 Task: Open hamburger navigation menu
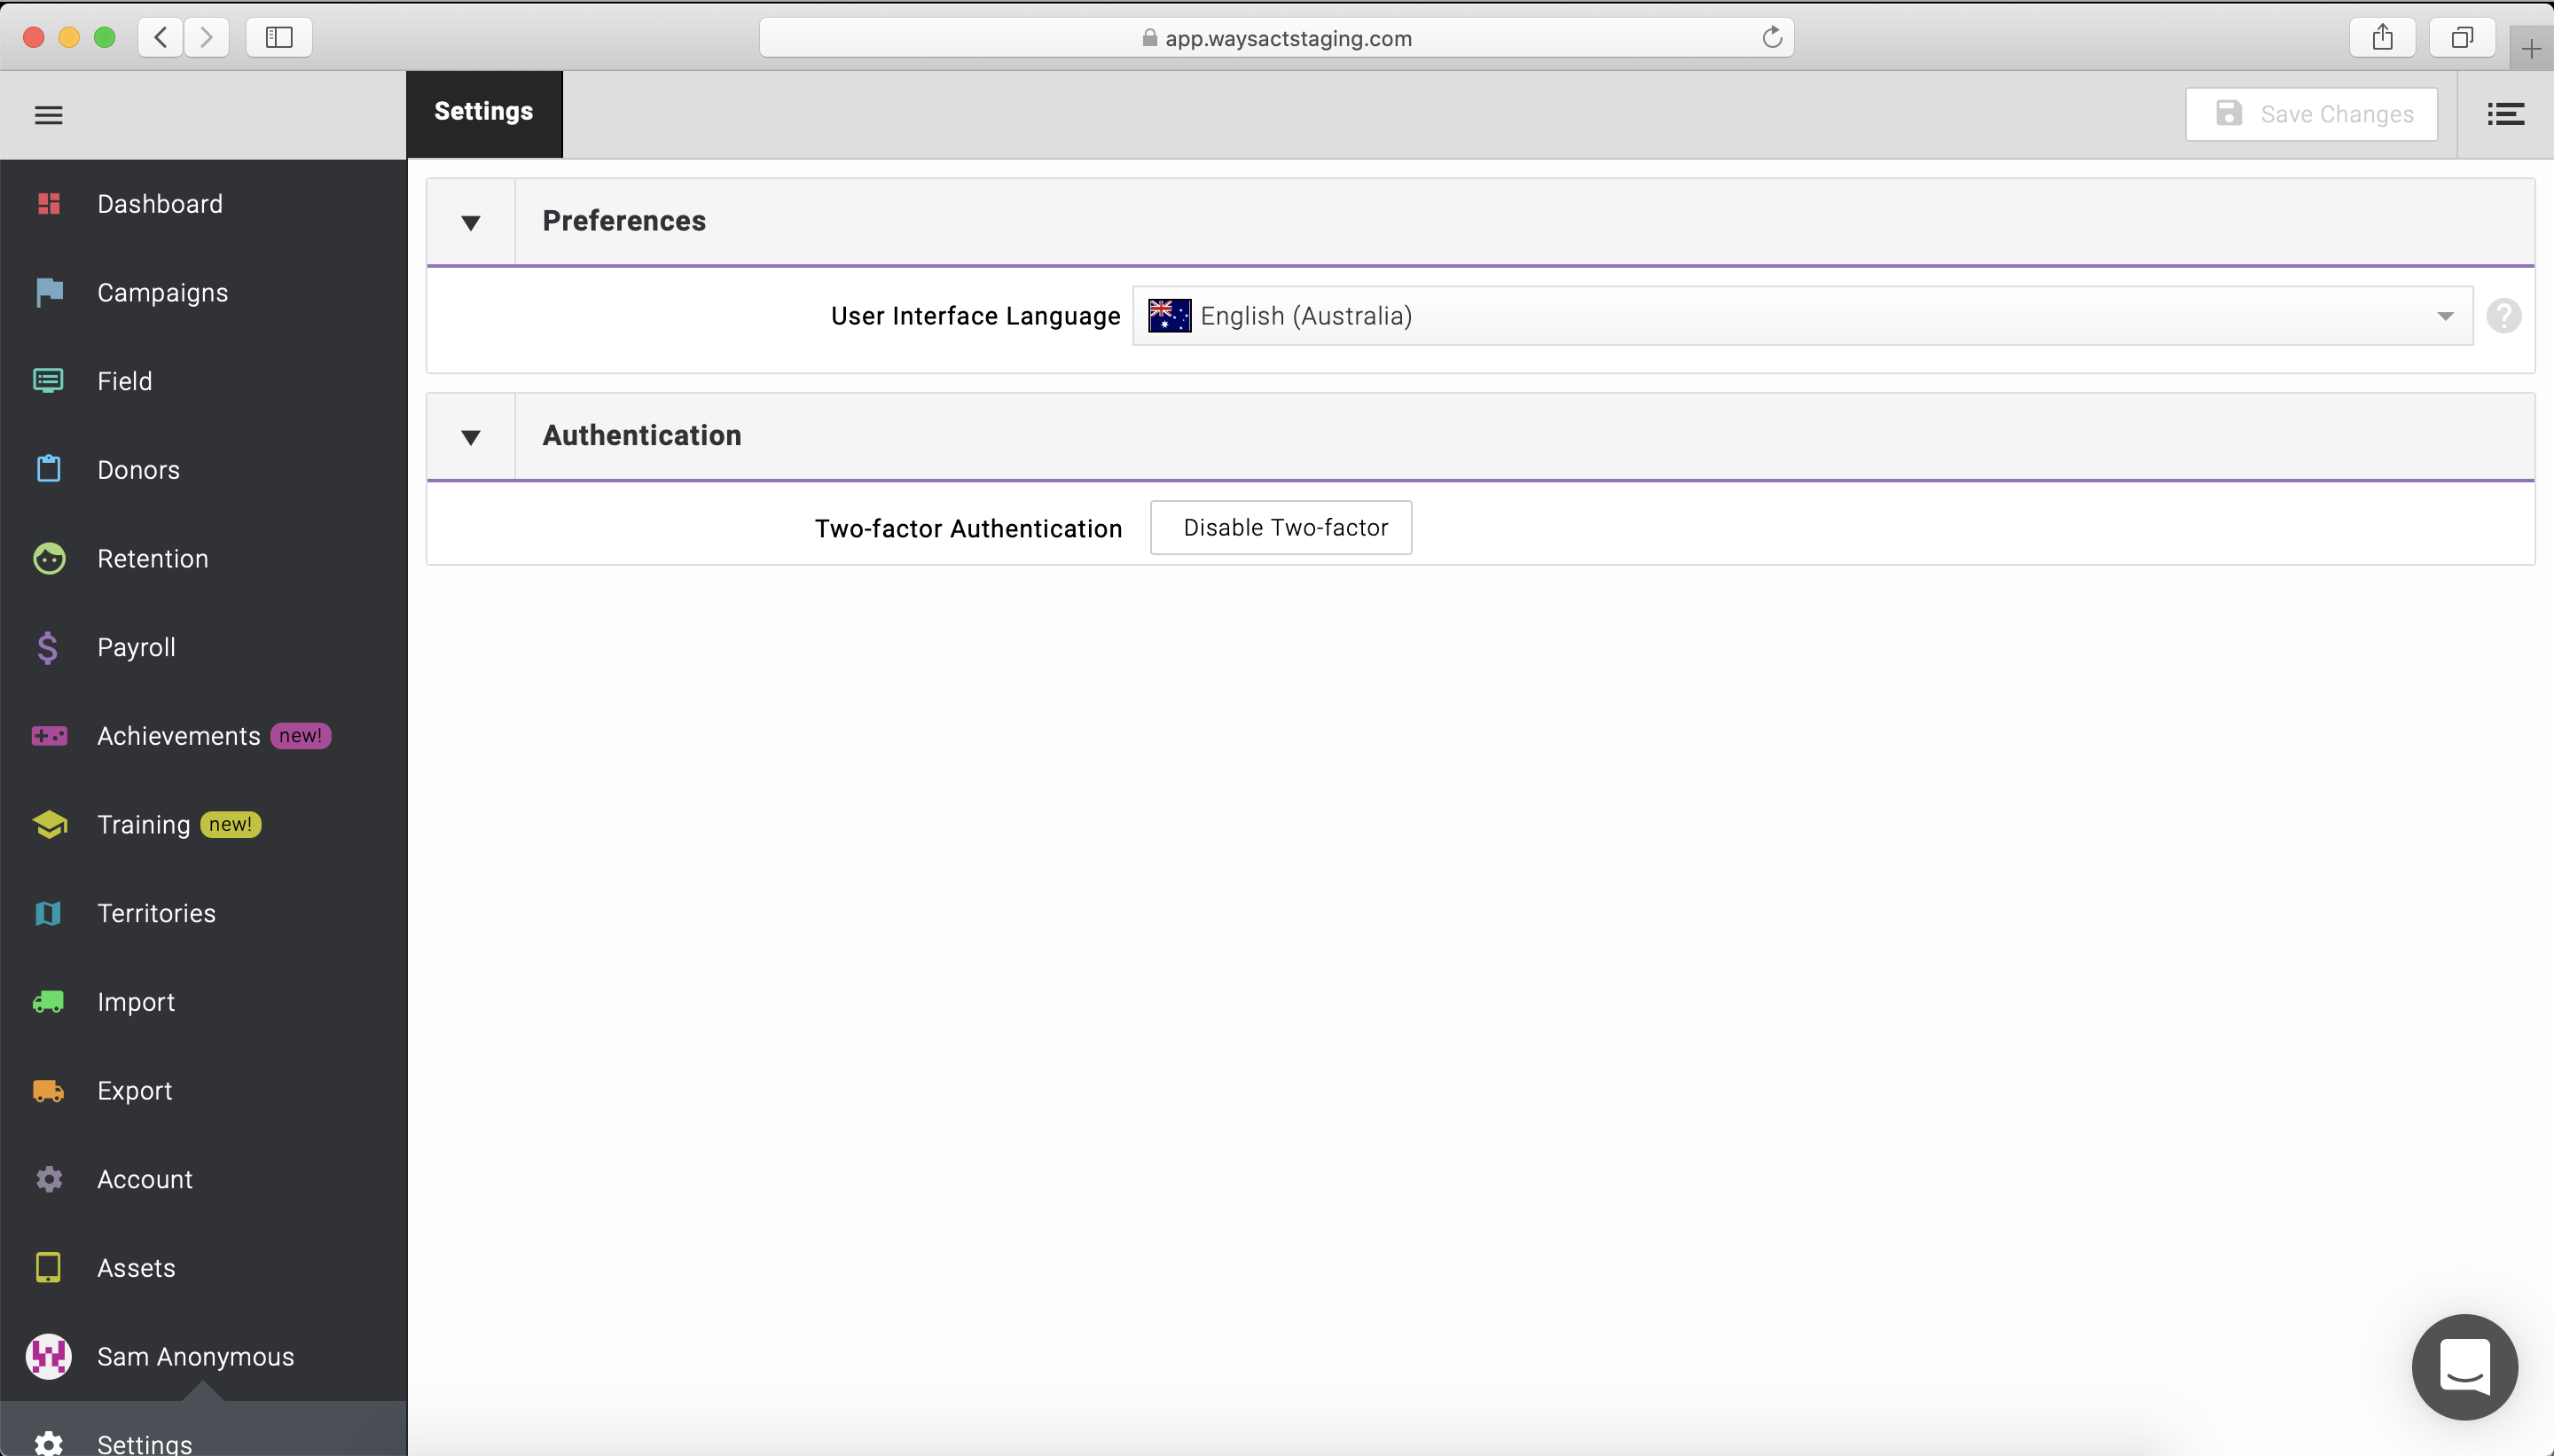coord(49,114)
